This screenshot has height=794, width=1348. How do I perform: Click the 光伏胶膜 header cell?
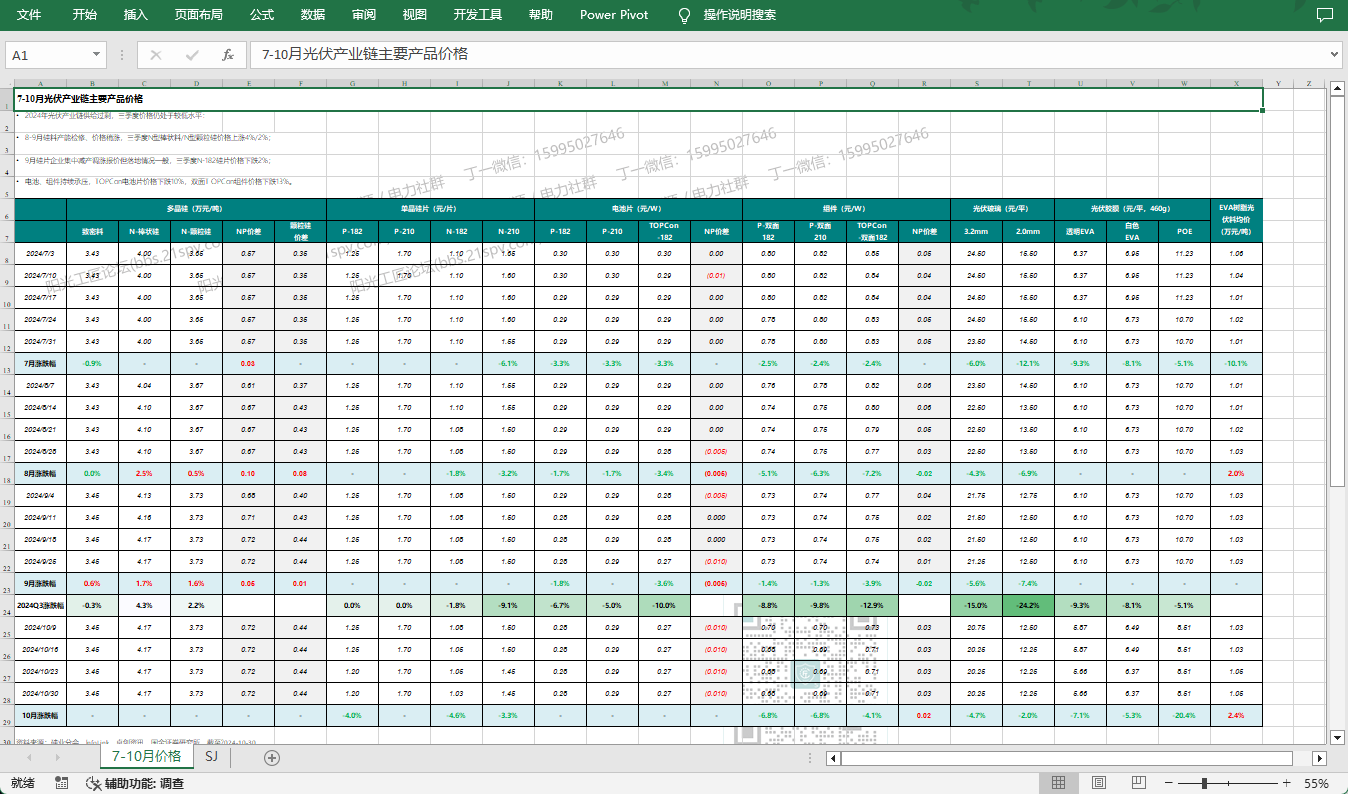(x=1132, y=209)
